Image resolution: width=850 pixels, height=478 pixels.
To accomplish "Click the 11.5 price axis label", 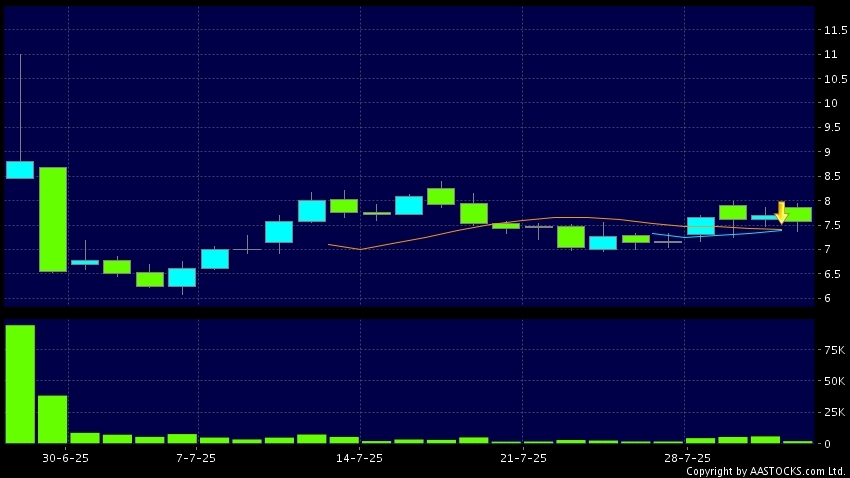I will pyautogui.click(x=835, y=30).
